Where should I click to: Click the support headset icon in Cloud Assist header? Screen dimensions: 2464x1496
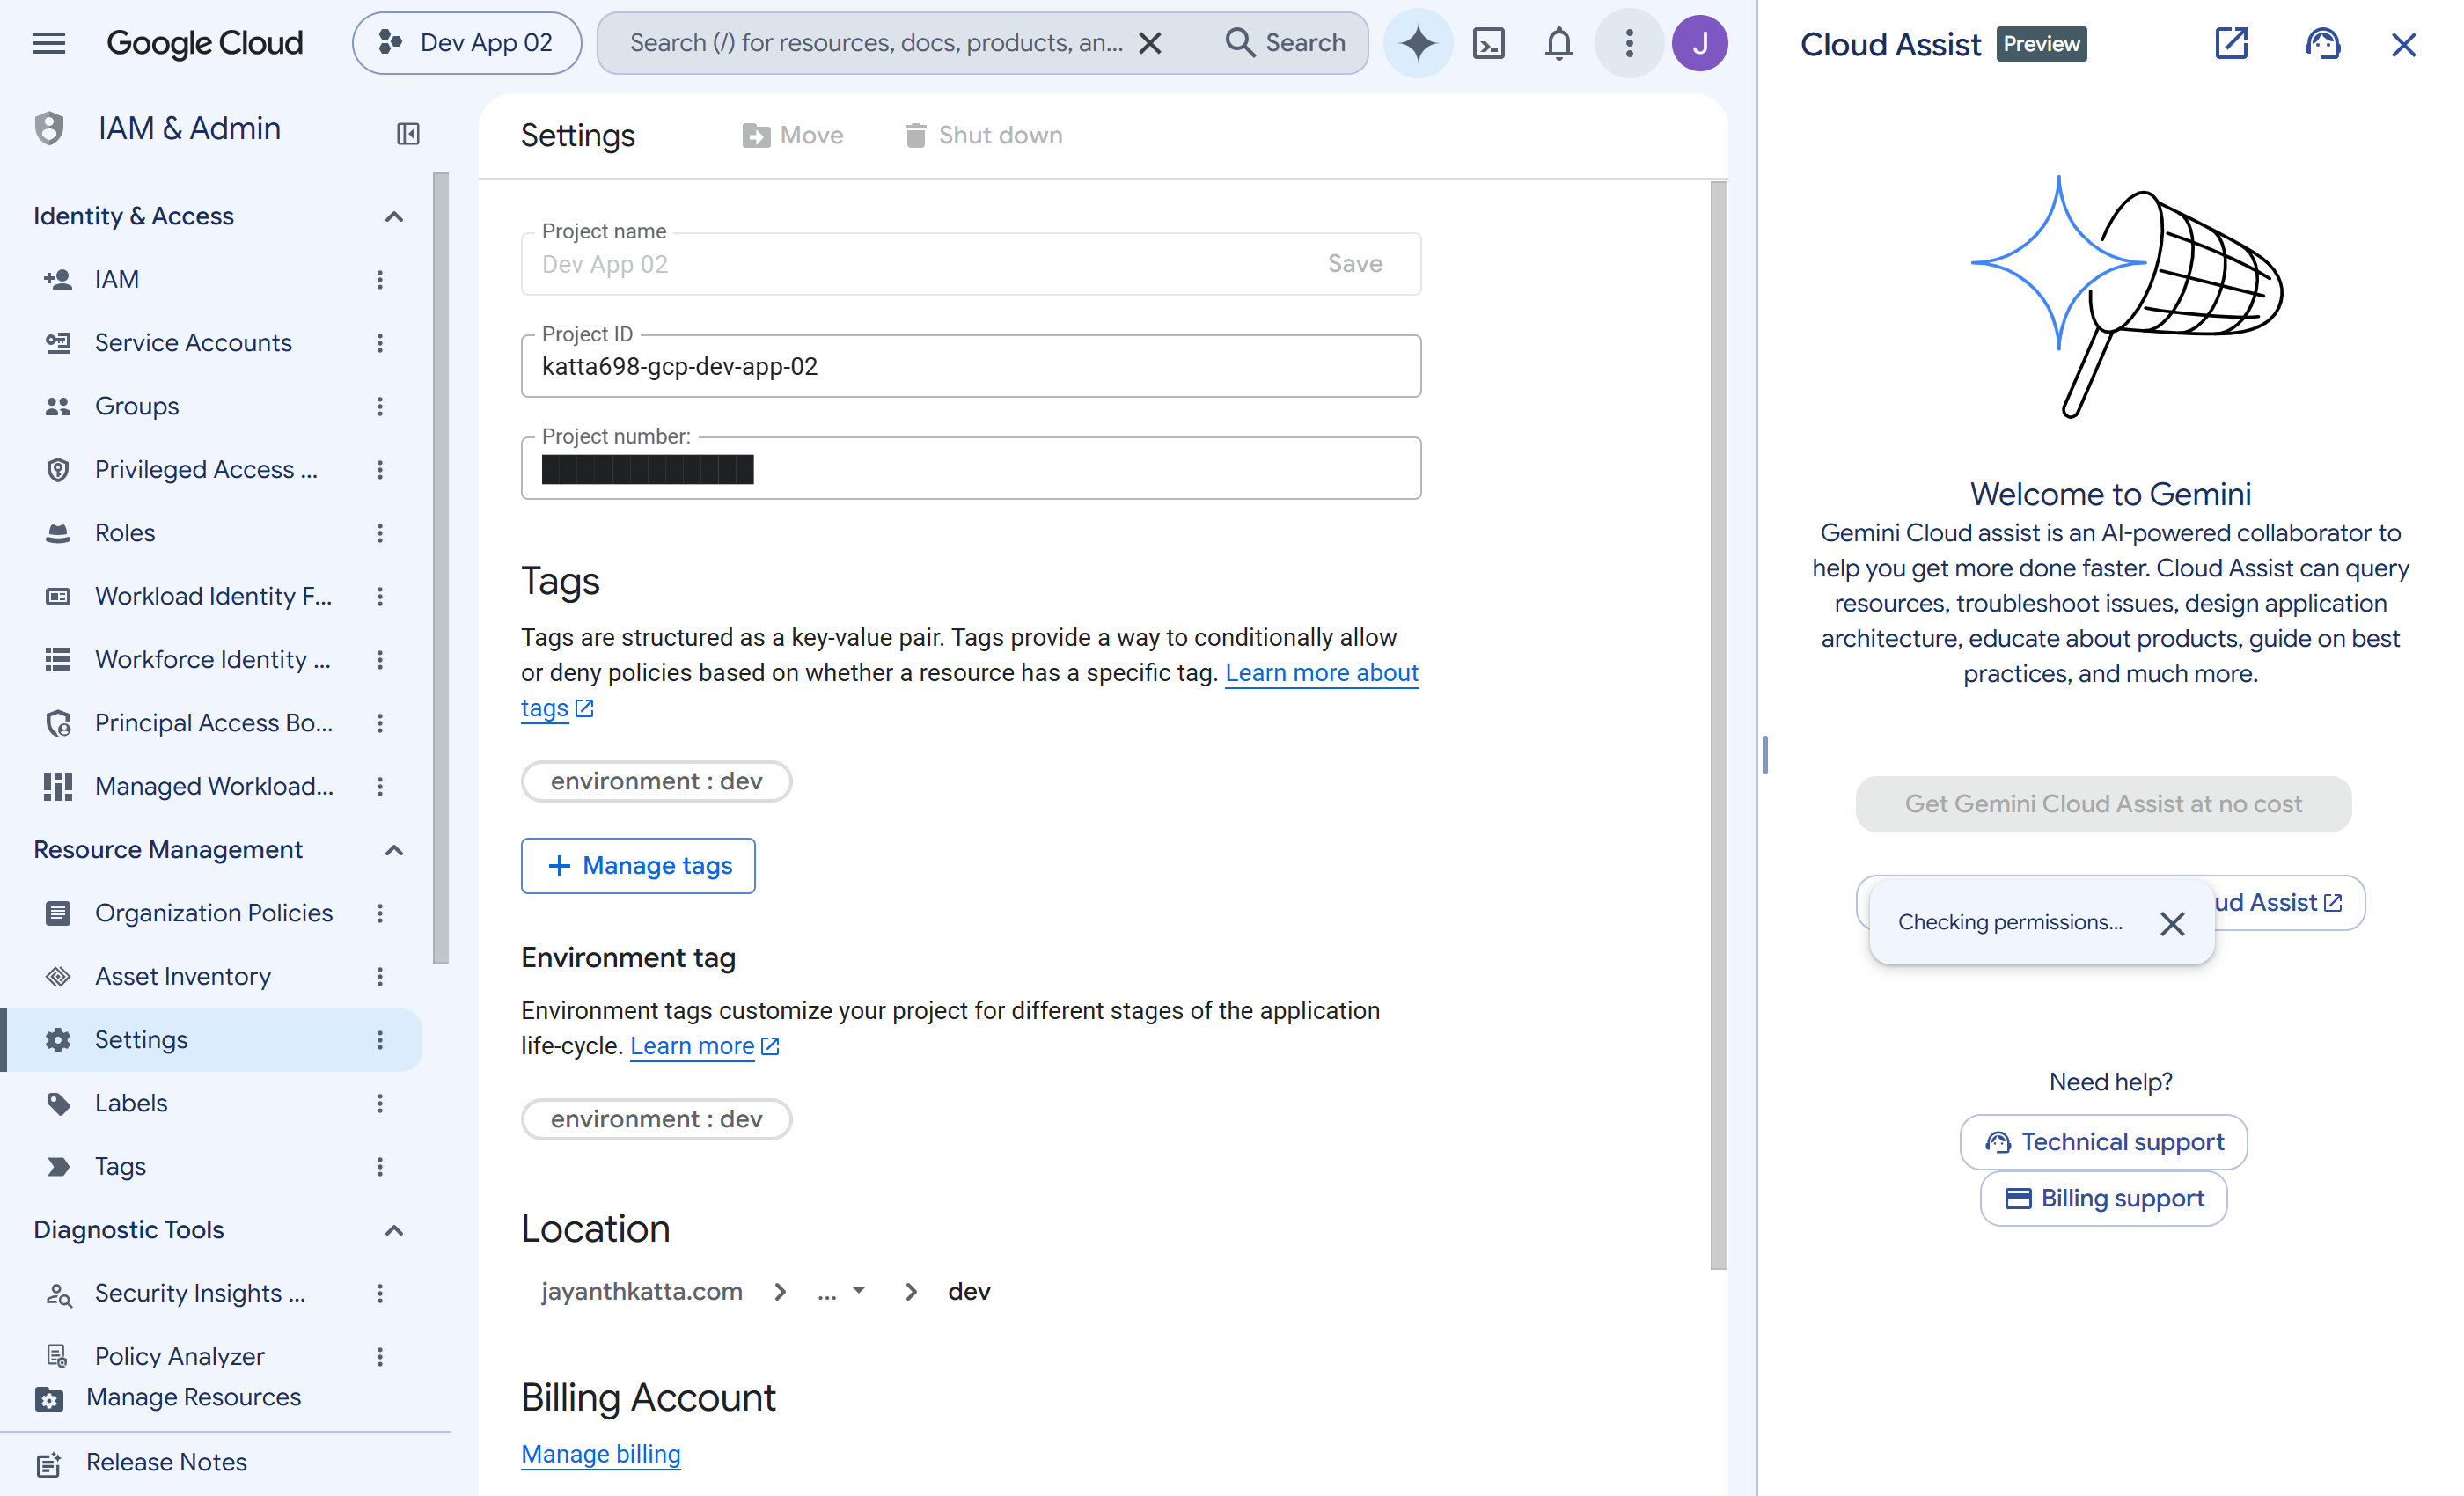2322,43
